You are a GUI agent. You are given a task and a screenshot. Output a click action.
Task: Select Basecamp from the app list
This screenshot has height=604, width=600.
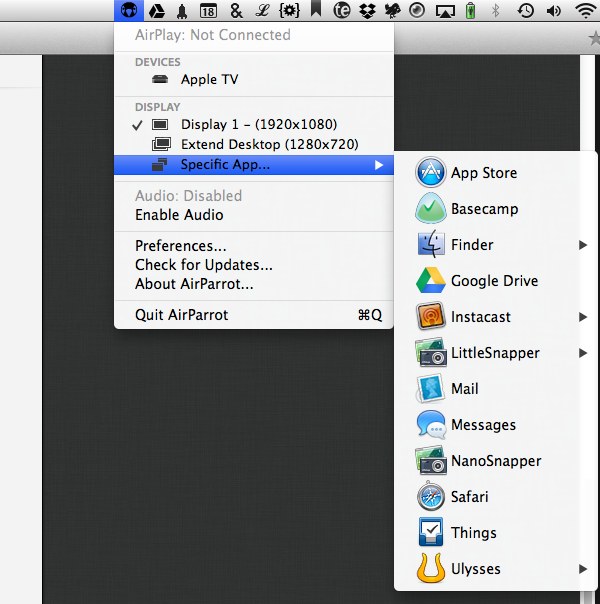pos(484,209)
